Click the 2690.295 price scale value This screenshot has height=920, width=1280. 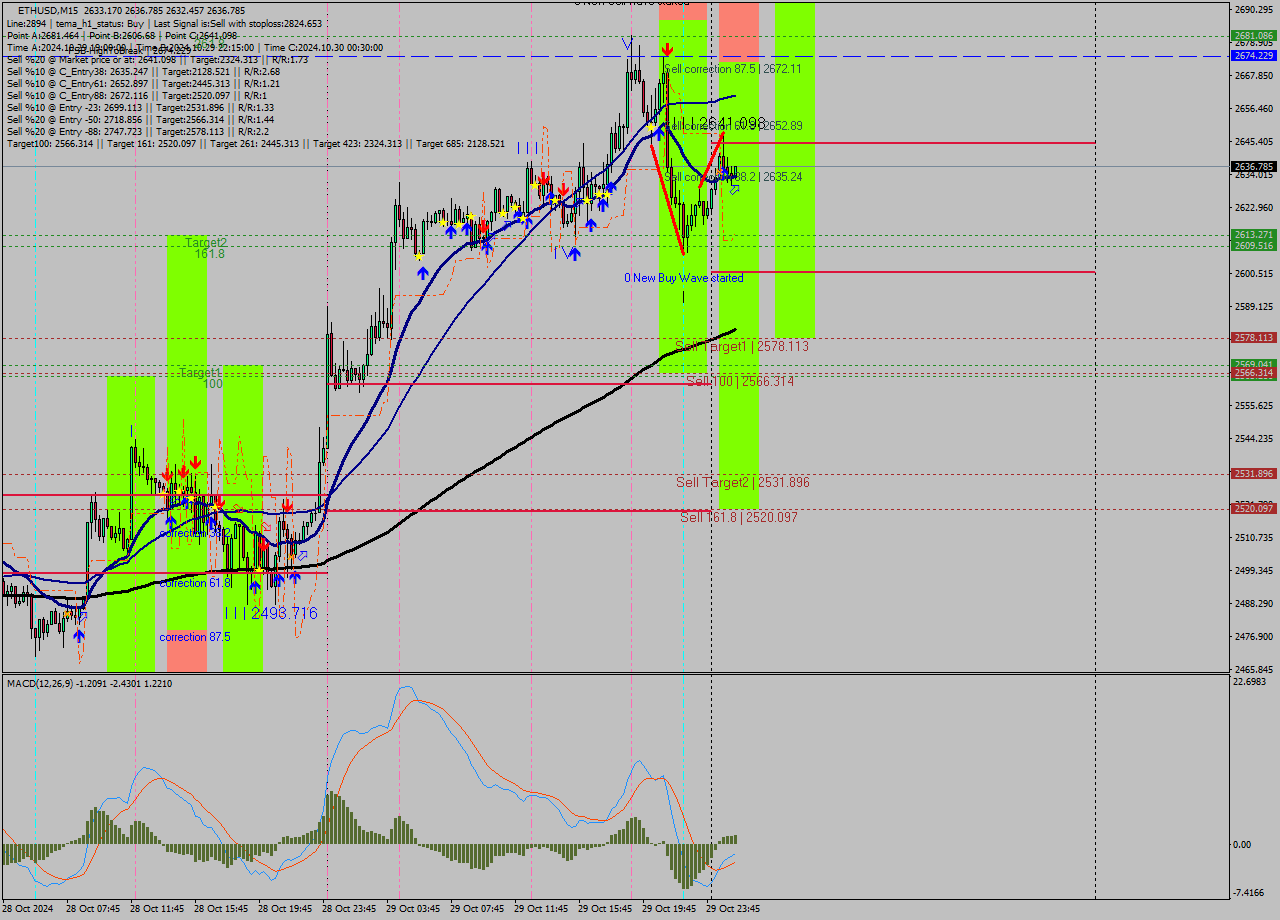click(1253, 9)
